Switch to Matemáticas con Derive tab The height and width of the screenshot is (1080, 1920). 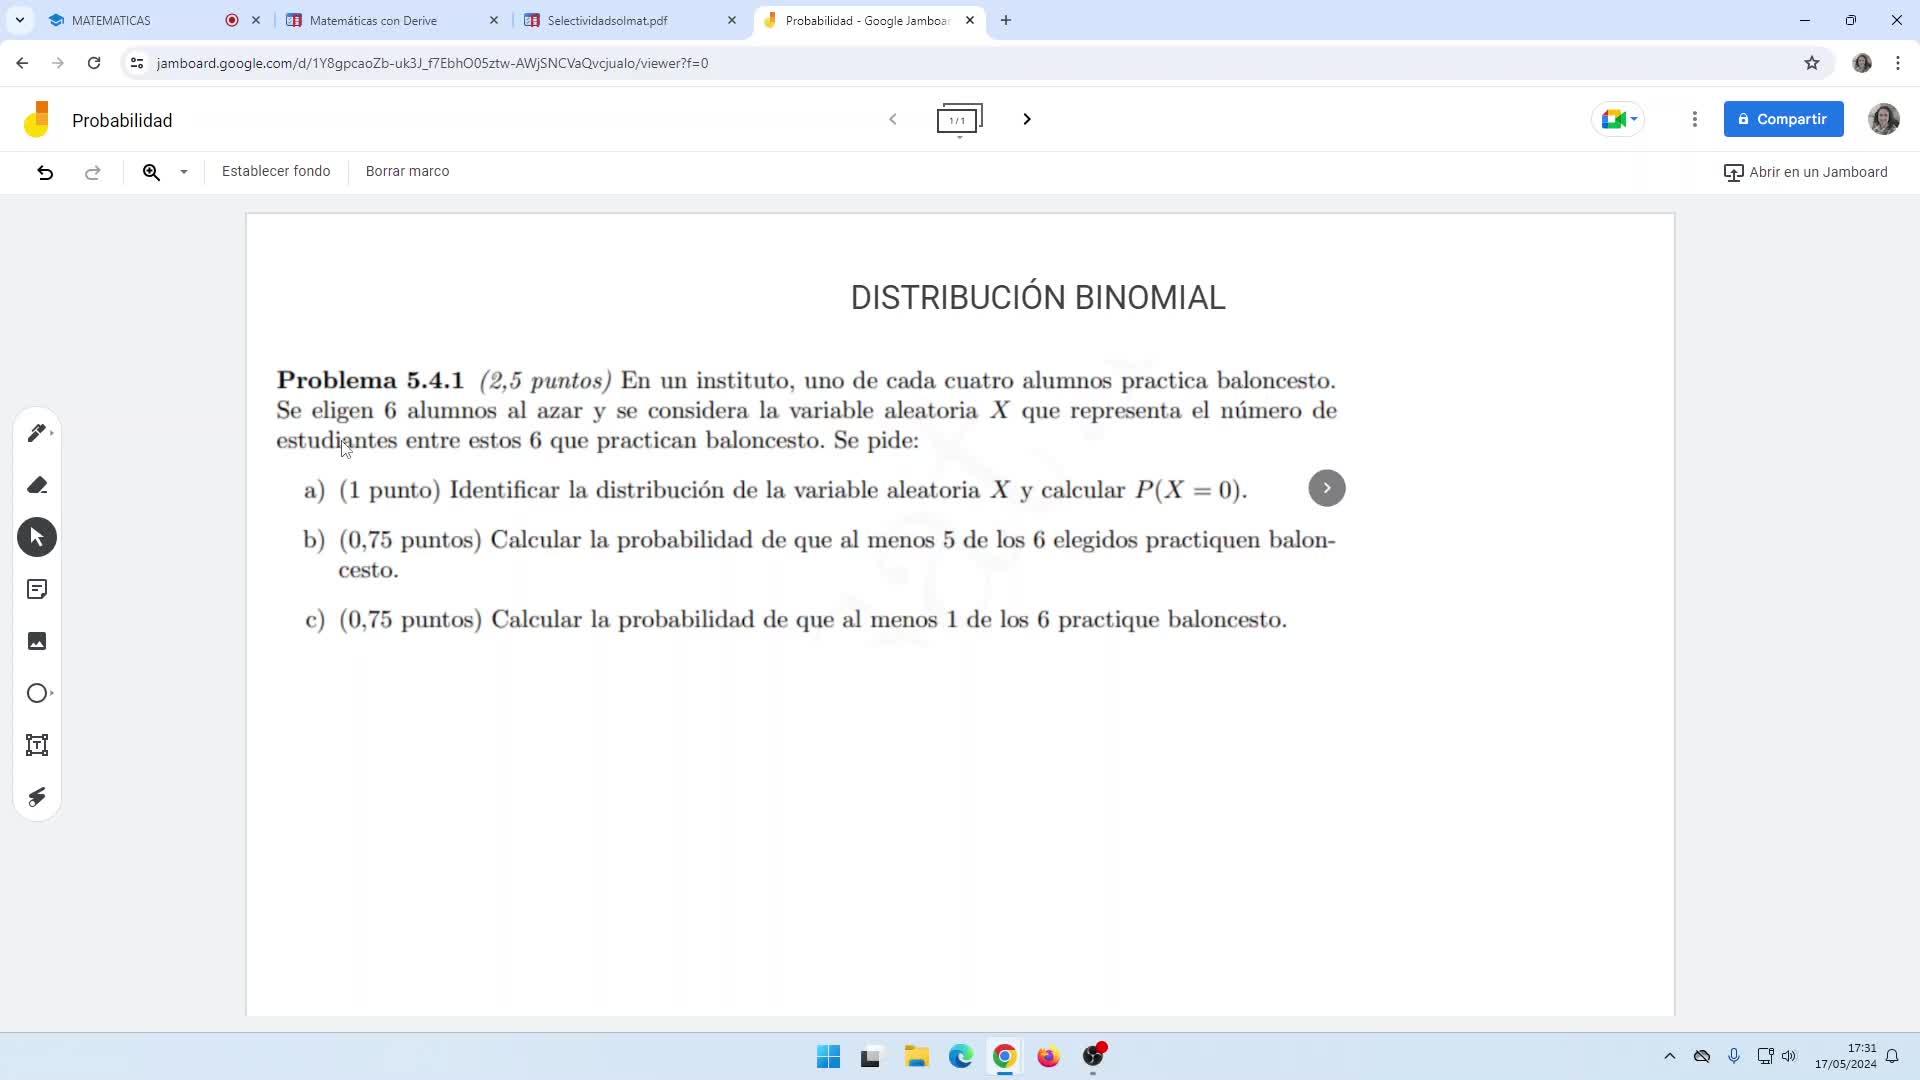(x=373, y=20)
